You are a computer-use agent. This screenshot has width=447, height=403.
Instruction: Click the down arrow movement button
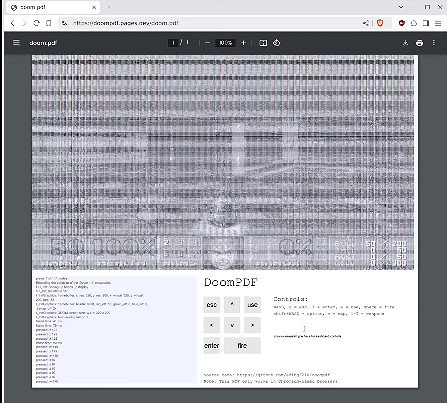click(232, 325)
